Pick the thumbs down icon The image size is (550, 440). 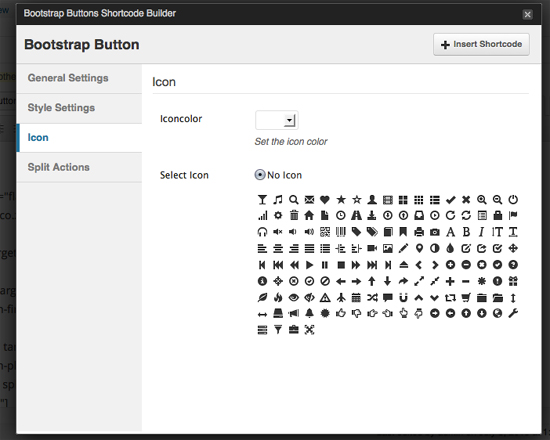(x=356, y=313)
